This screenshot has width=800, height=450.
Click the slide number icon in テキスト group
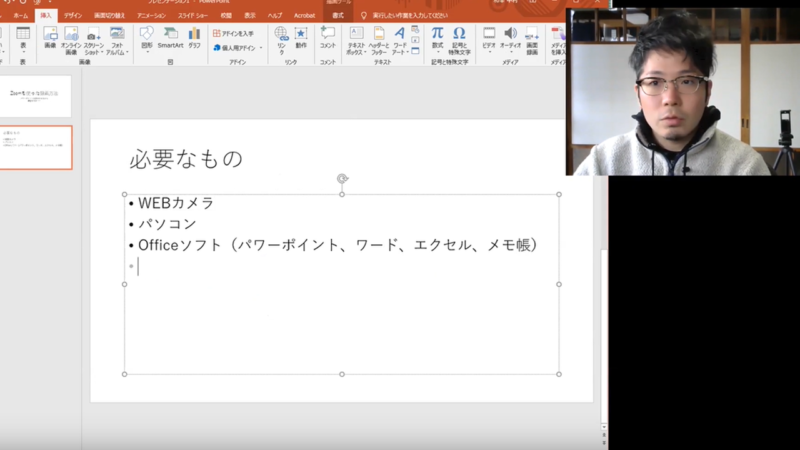415,40
